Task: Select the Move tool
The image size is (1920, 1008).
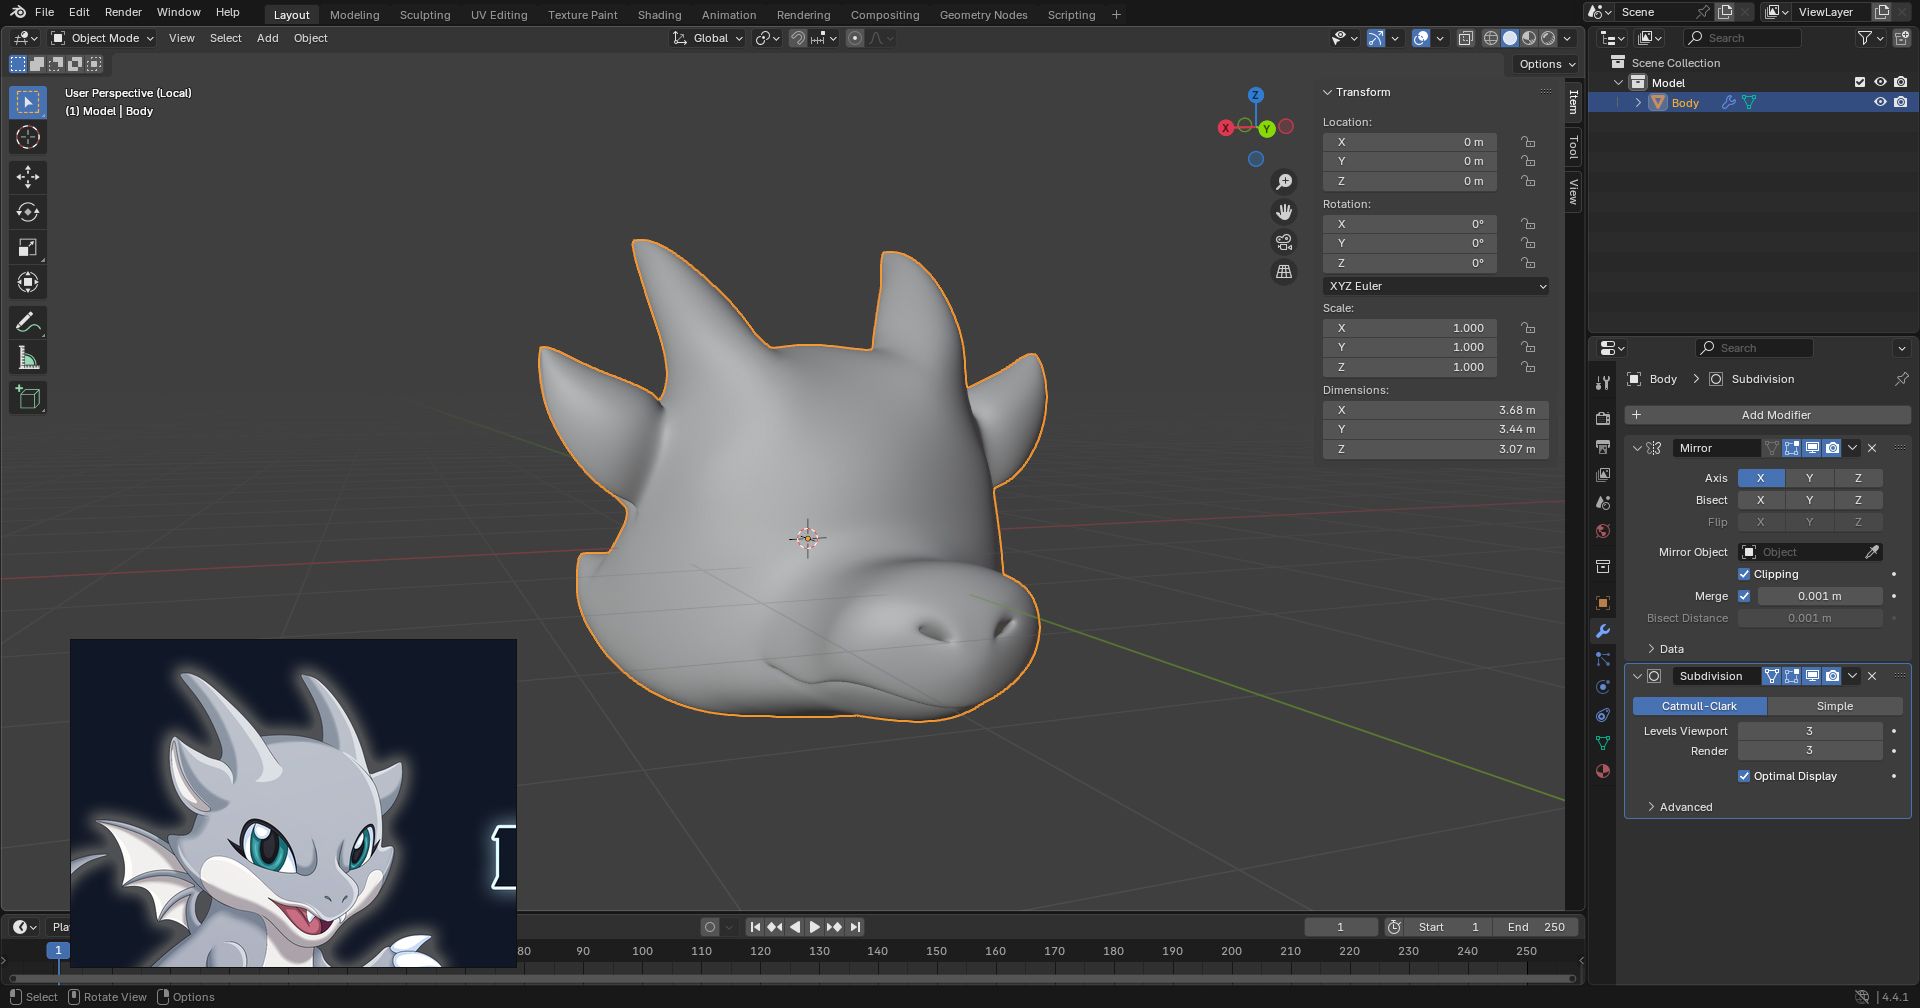Action: [x=28, y=177]
